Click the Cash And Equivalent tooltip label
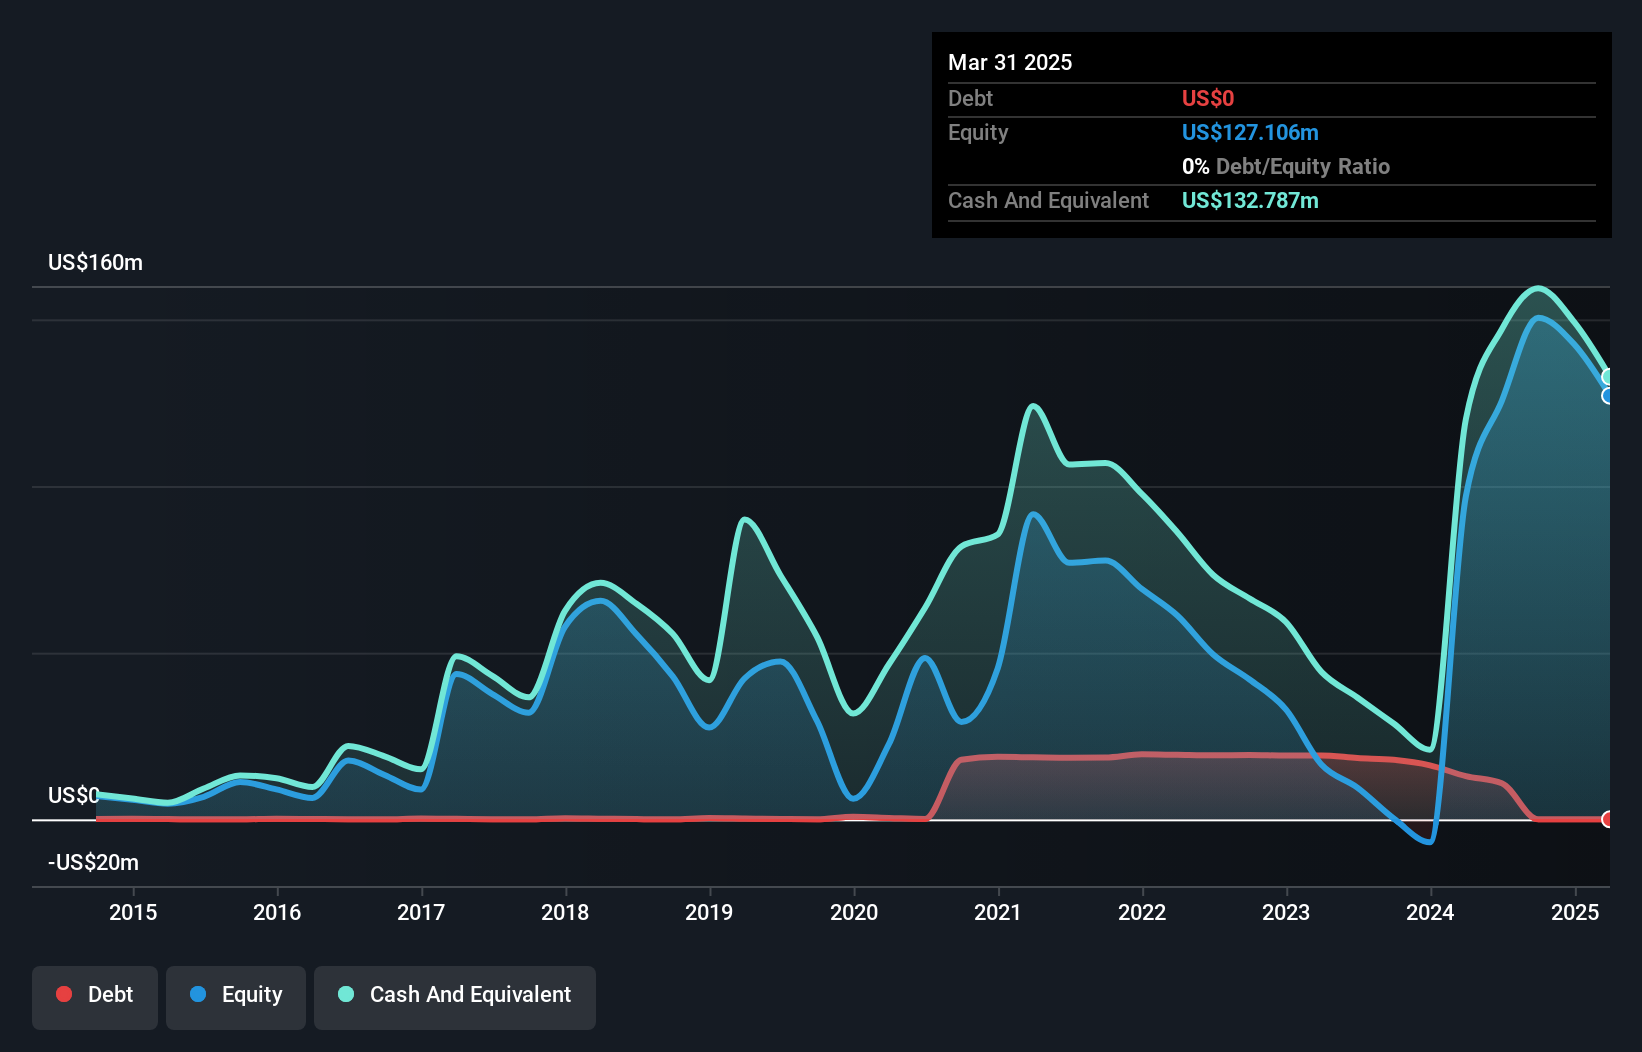1642x1052 pixels. [1048, 200]
